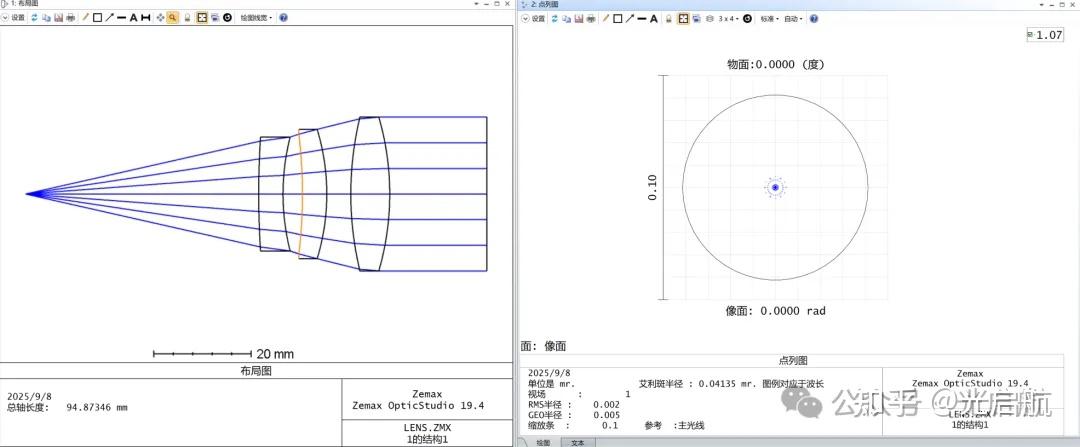Image resolution: width=1080 pixels, height=447 pixels.
Task: Select the dimension measure tool in layout
Action: pos(145,18)
